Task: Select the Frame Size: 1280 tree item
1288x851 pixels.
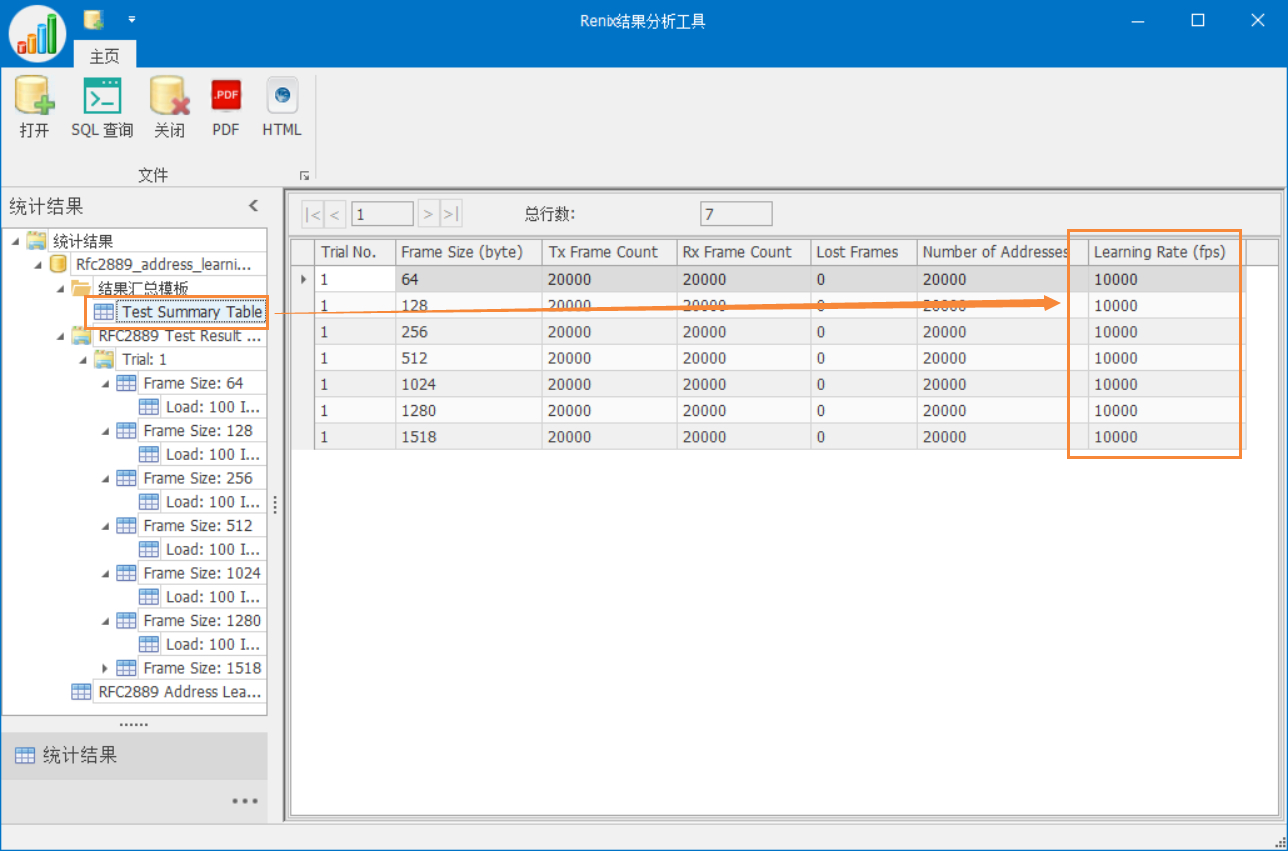Action: point(202,621)
